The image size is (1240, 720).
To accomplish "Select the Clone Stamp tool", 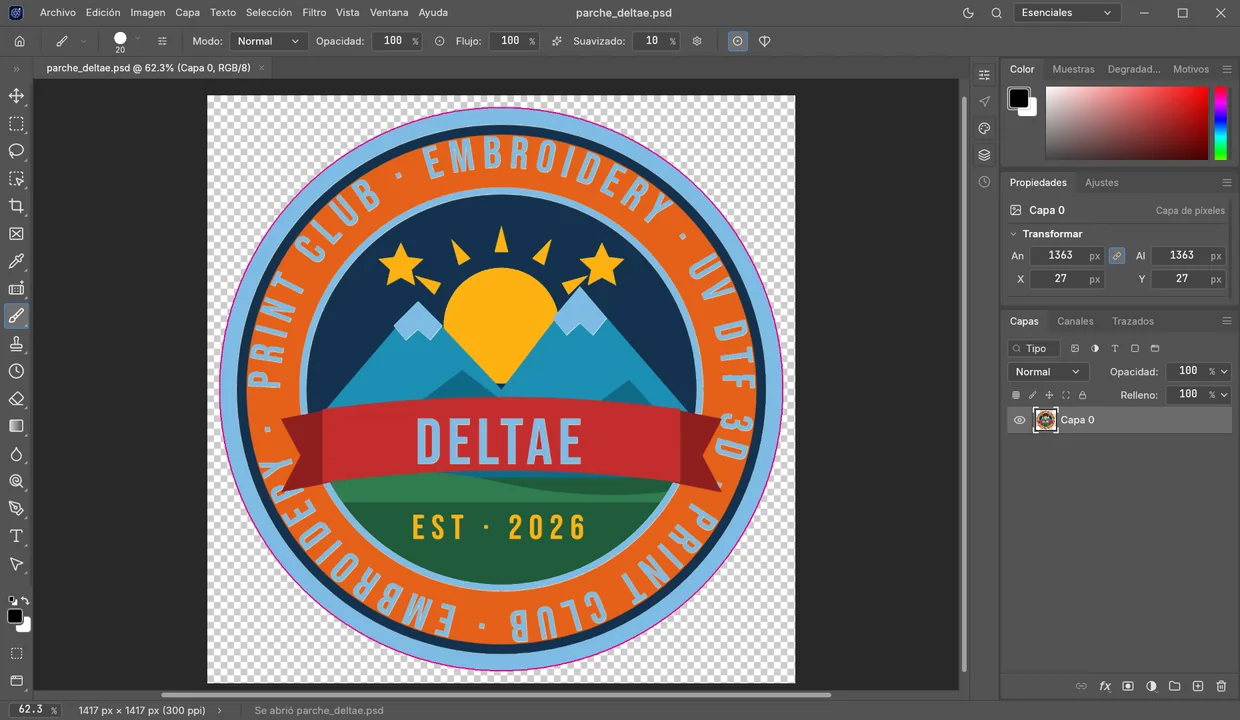I will click(x=16, y=343).
